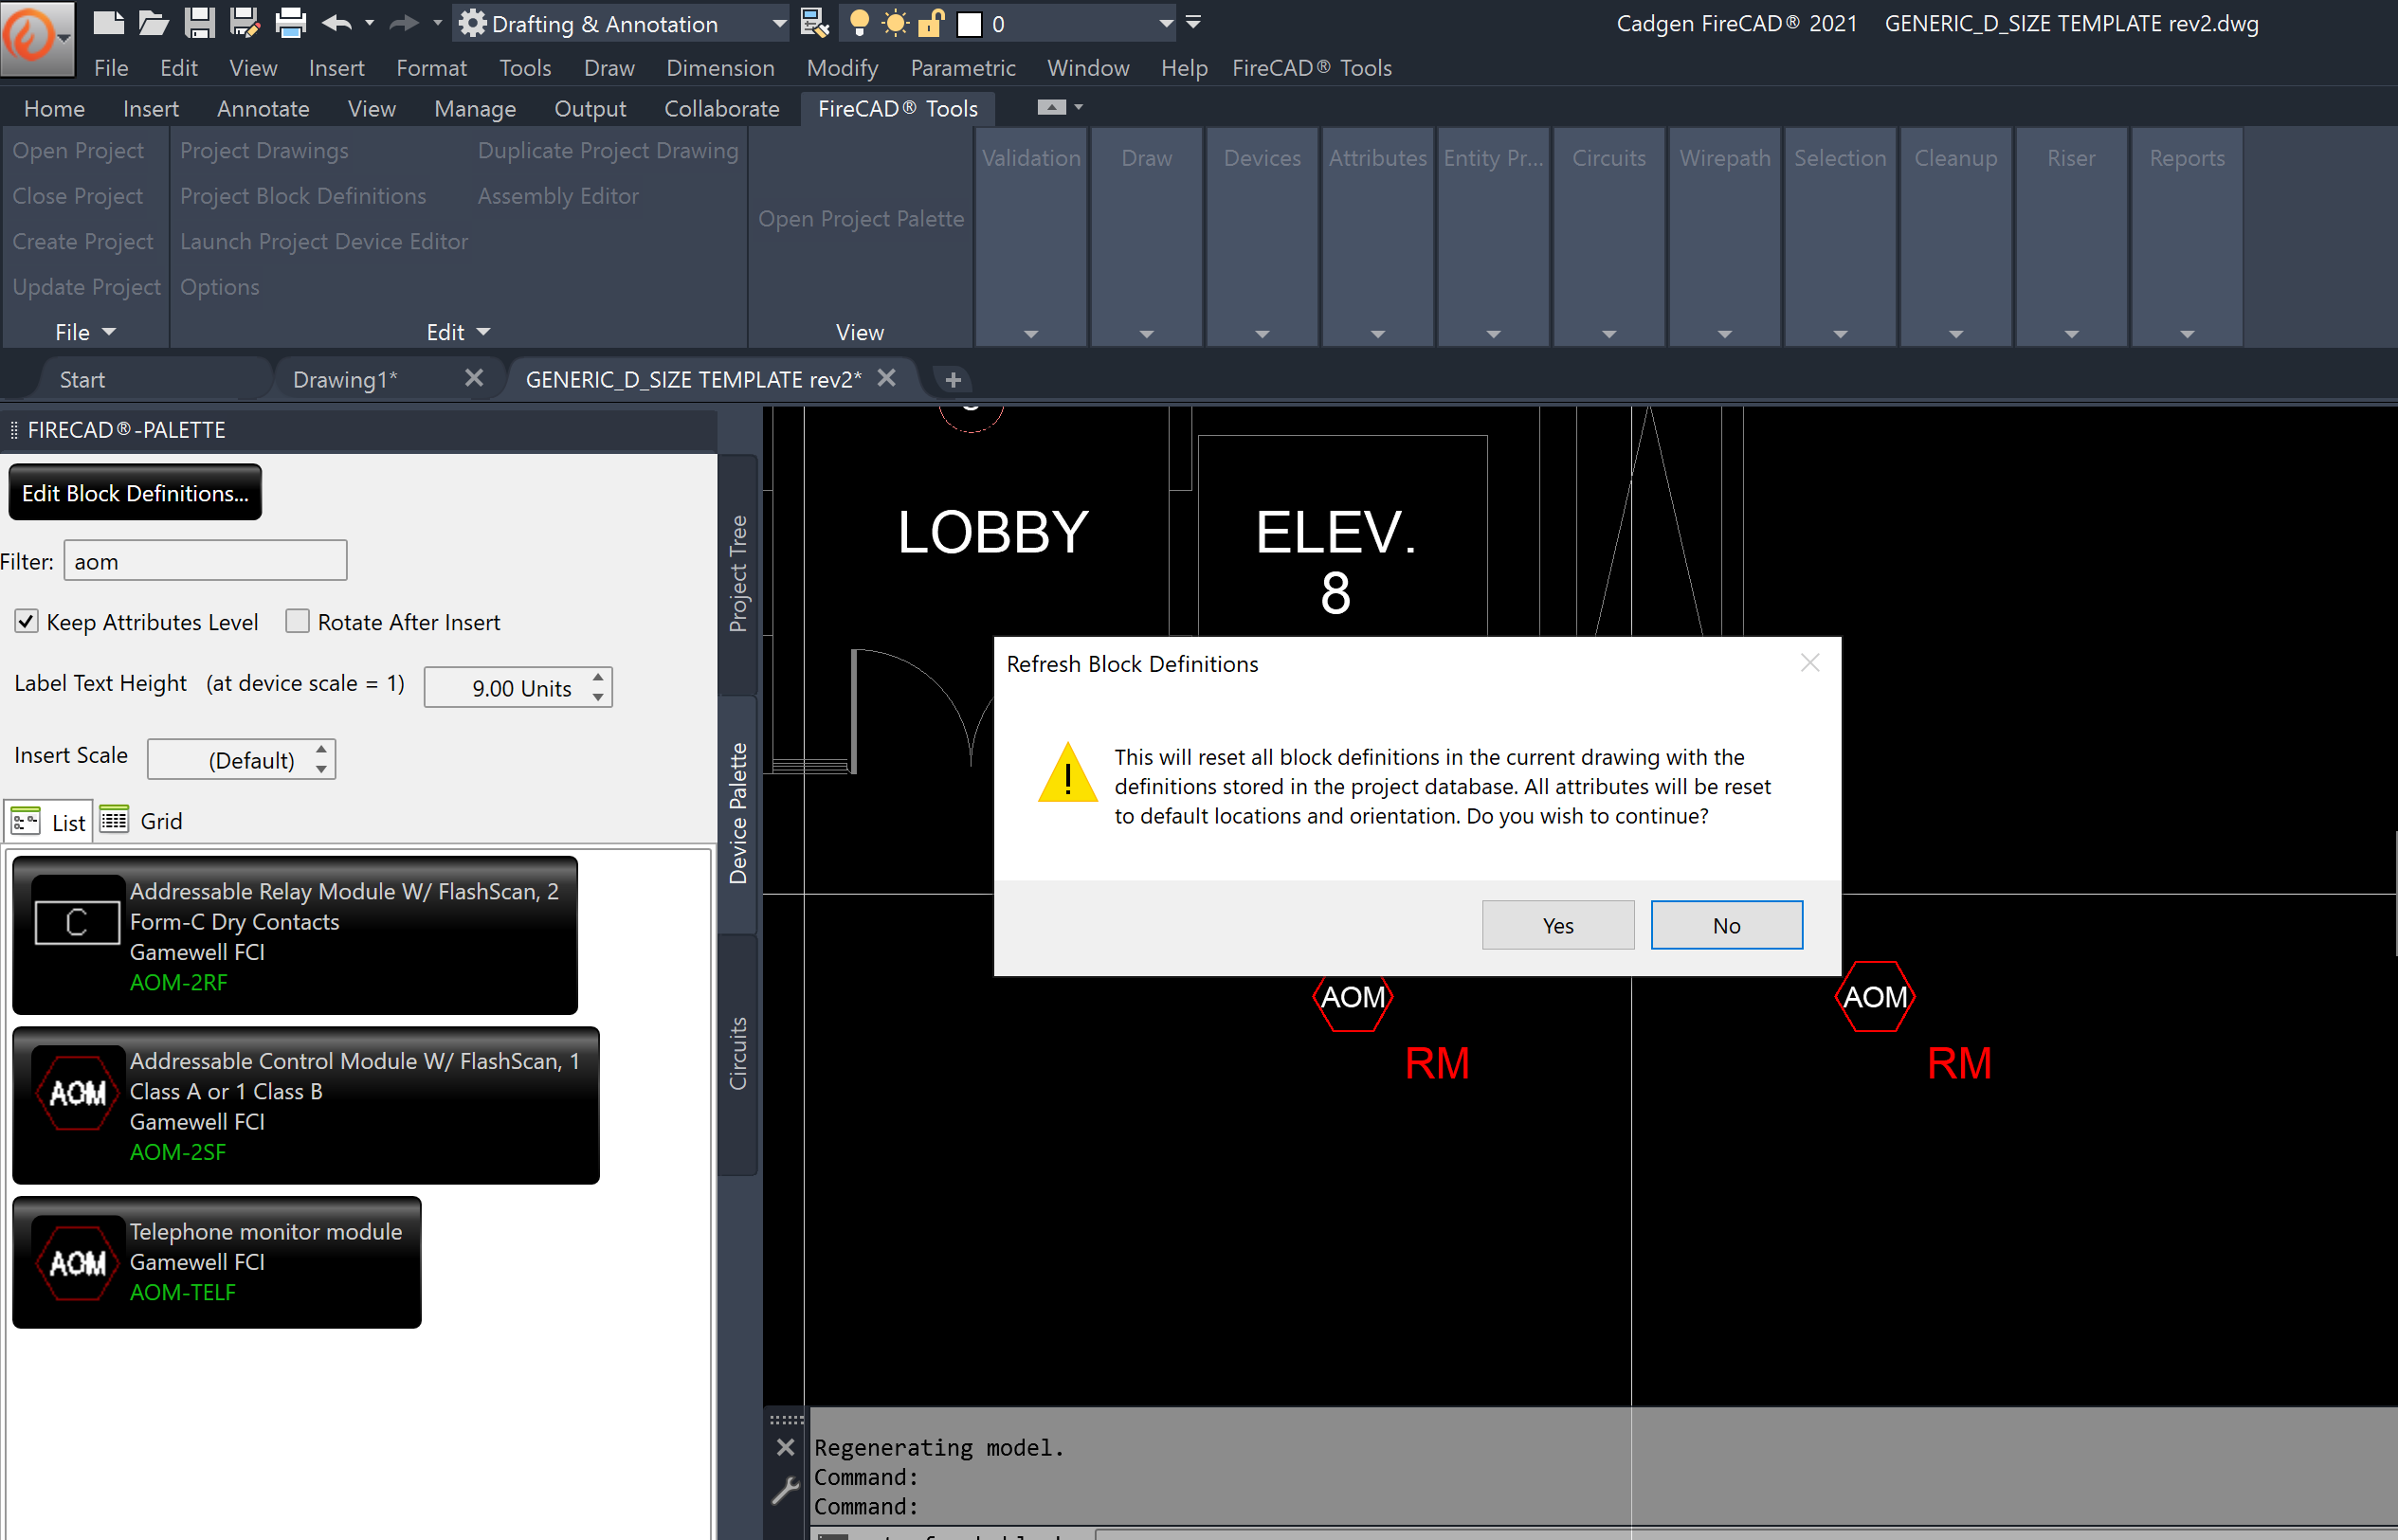Screen dimensions: 2398x1540
Task: Expand the Riser ribbon panel
Action: pos(2071,334)
